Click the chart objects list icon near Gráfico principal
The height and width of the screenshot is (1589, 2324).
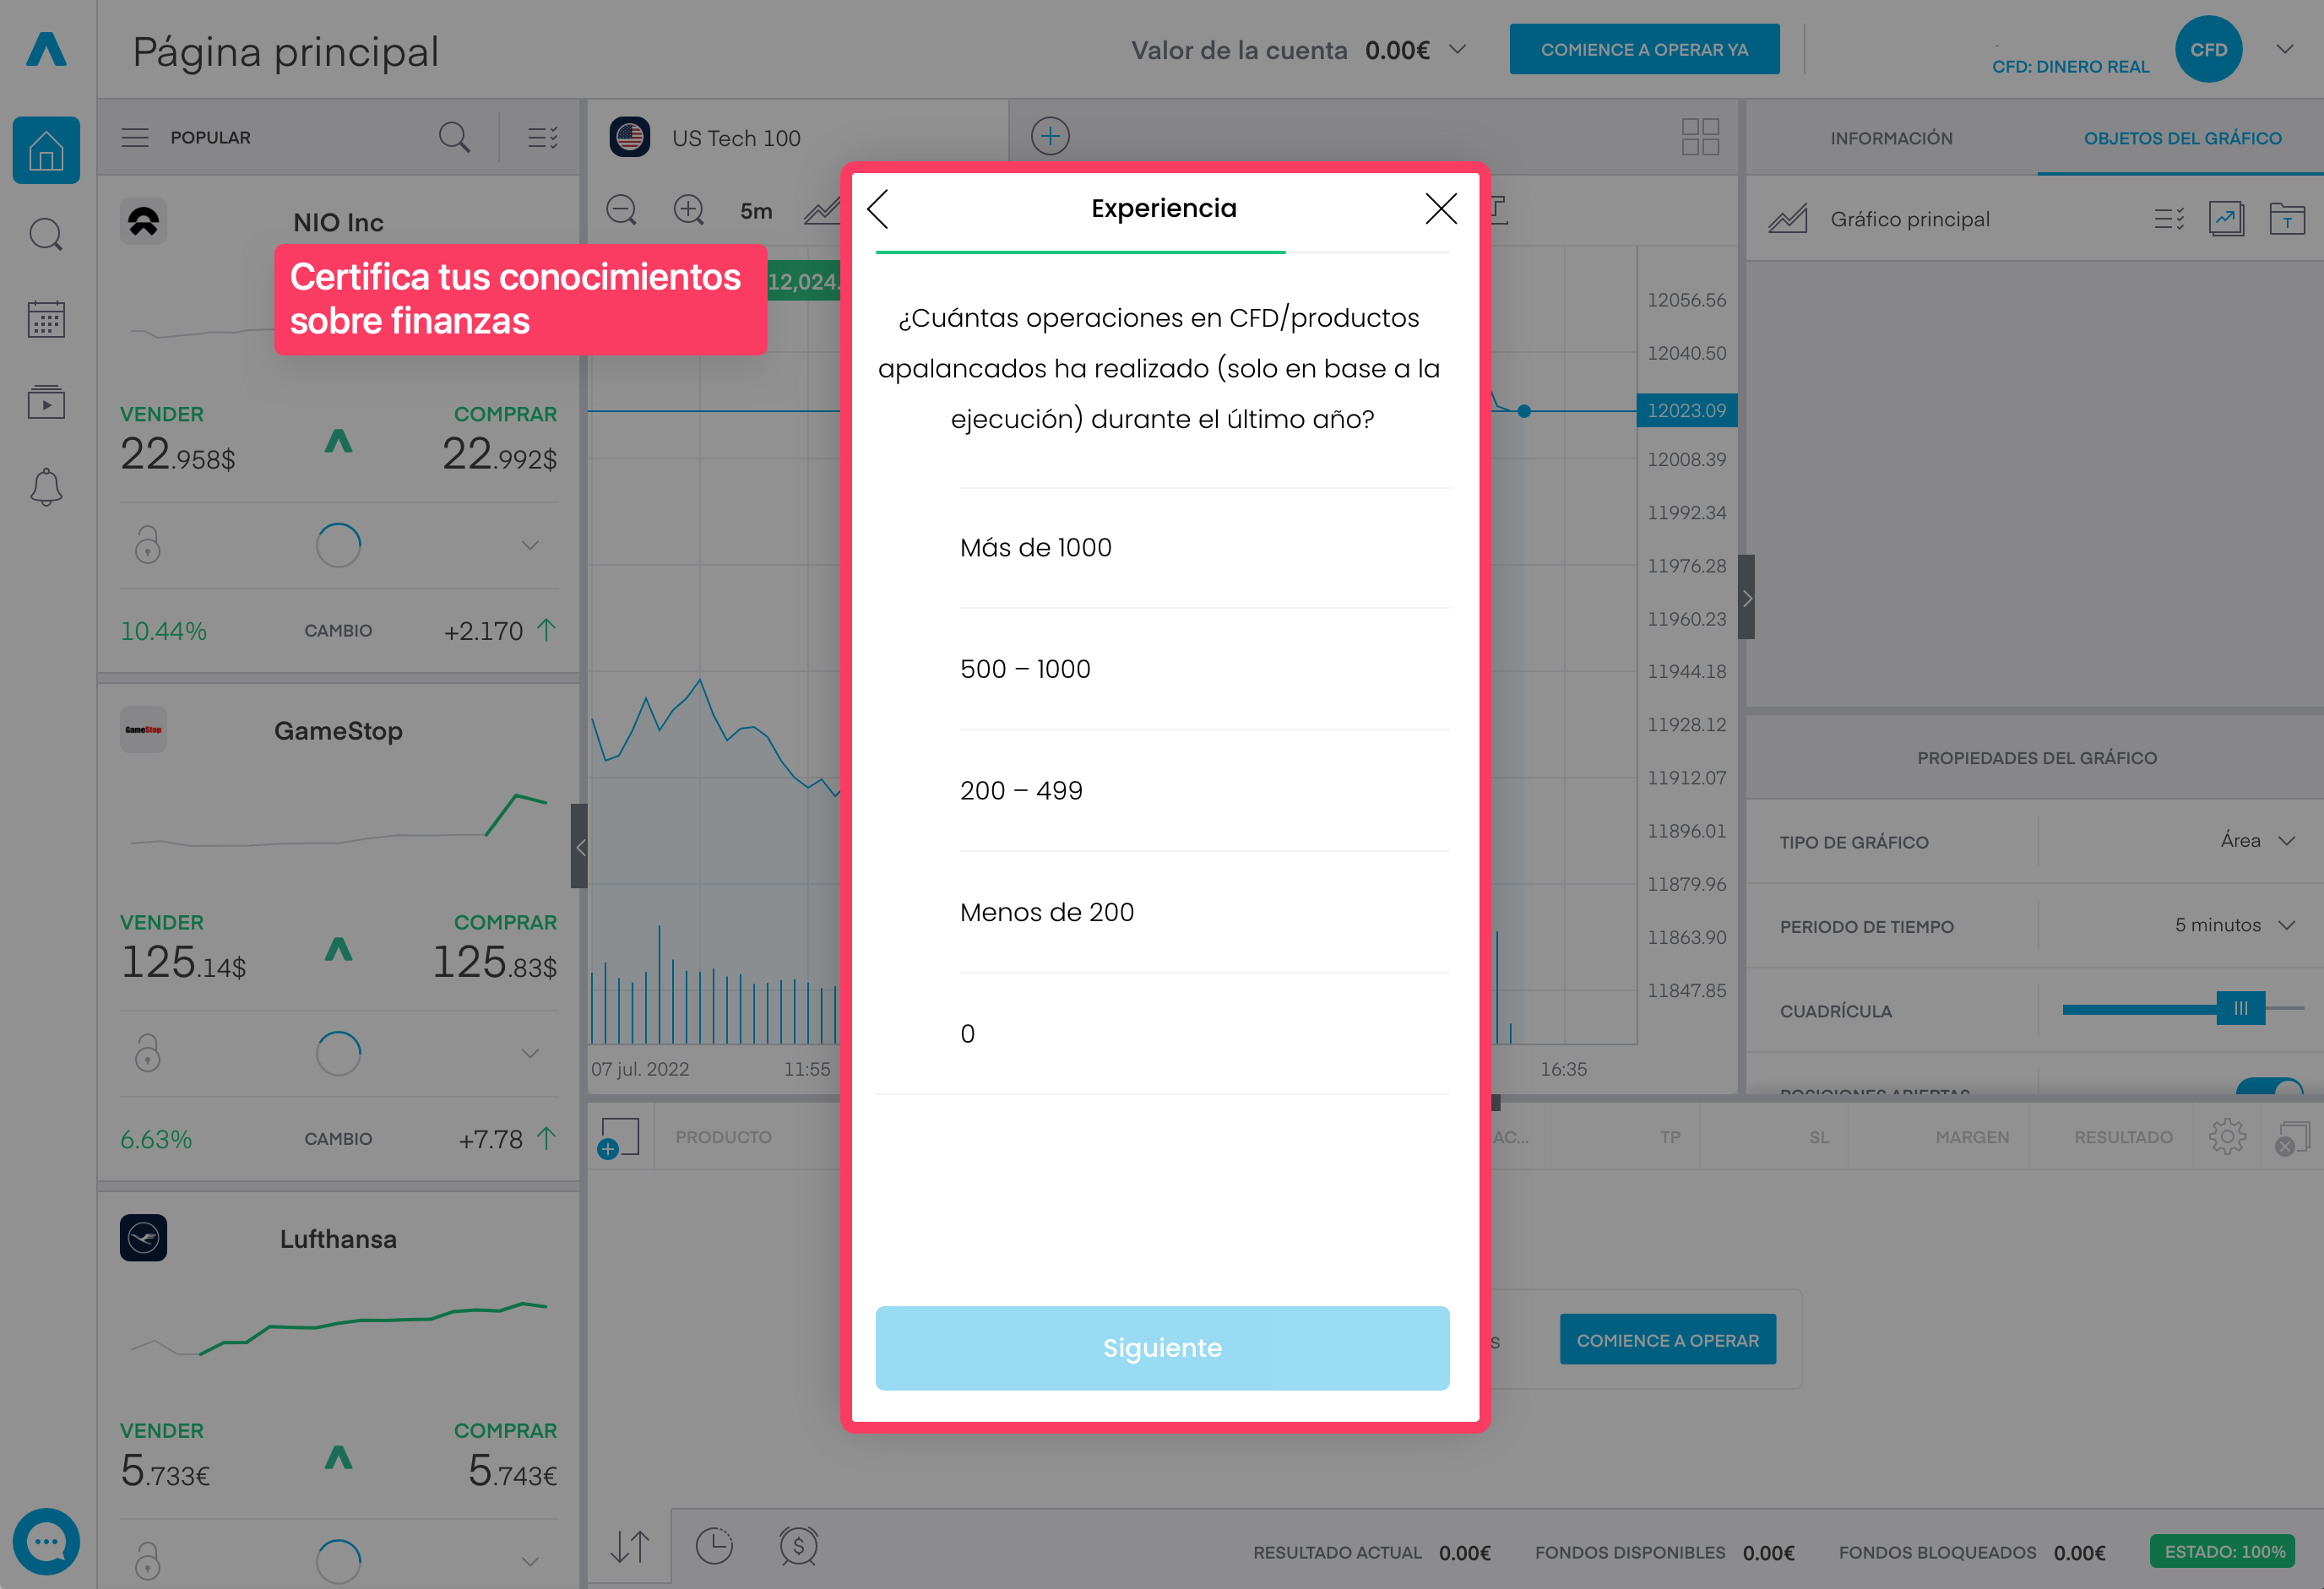pyautogui.click(x=2169, y=219)
